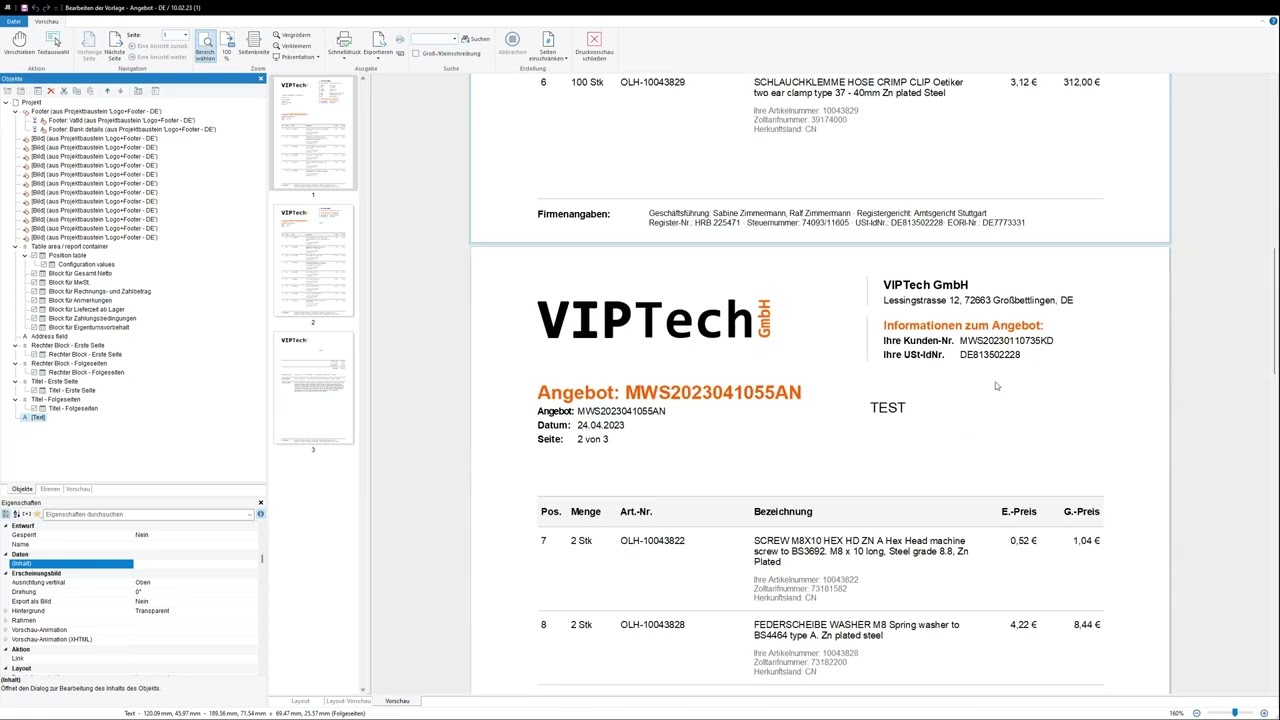Image resolution: width=1280 pixels, height=720 pixels.
Task: Set zoom to 100 %
Action: click(x=227, y=47)
